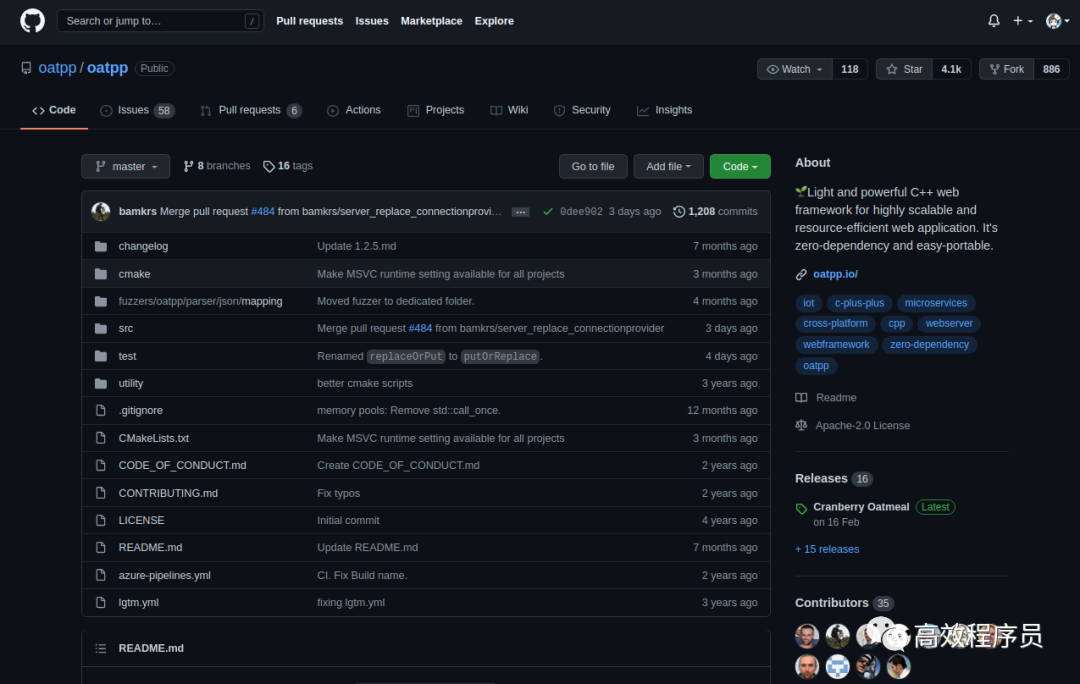1080x684 pixels.
Task: Click the GitHub Octocat logo
Action: click(32, 21)
